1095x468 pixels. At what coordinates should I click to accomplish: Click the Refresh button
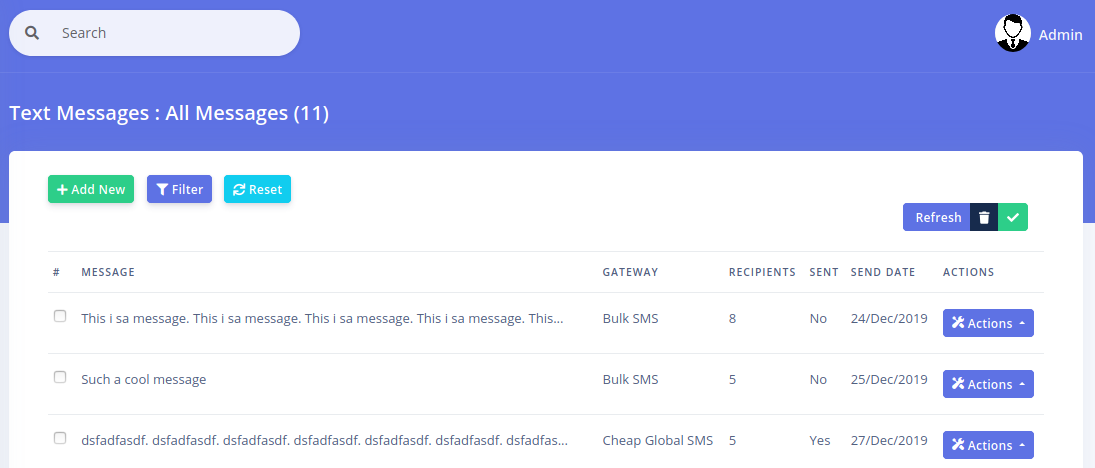(x=937, y=217)
